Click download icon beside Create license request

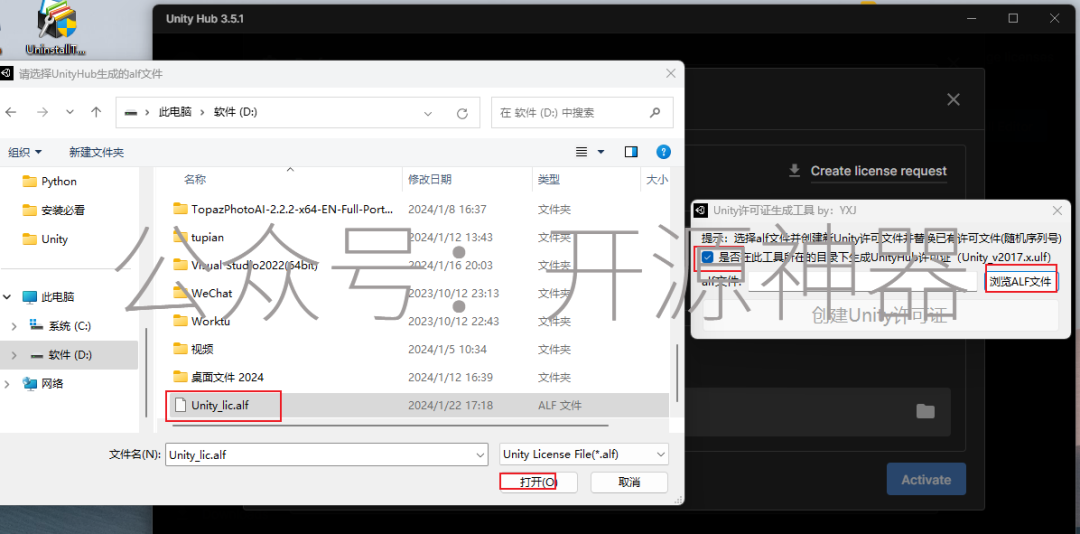click(794, 170)
